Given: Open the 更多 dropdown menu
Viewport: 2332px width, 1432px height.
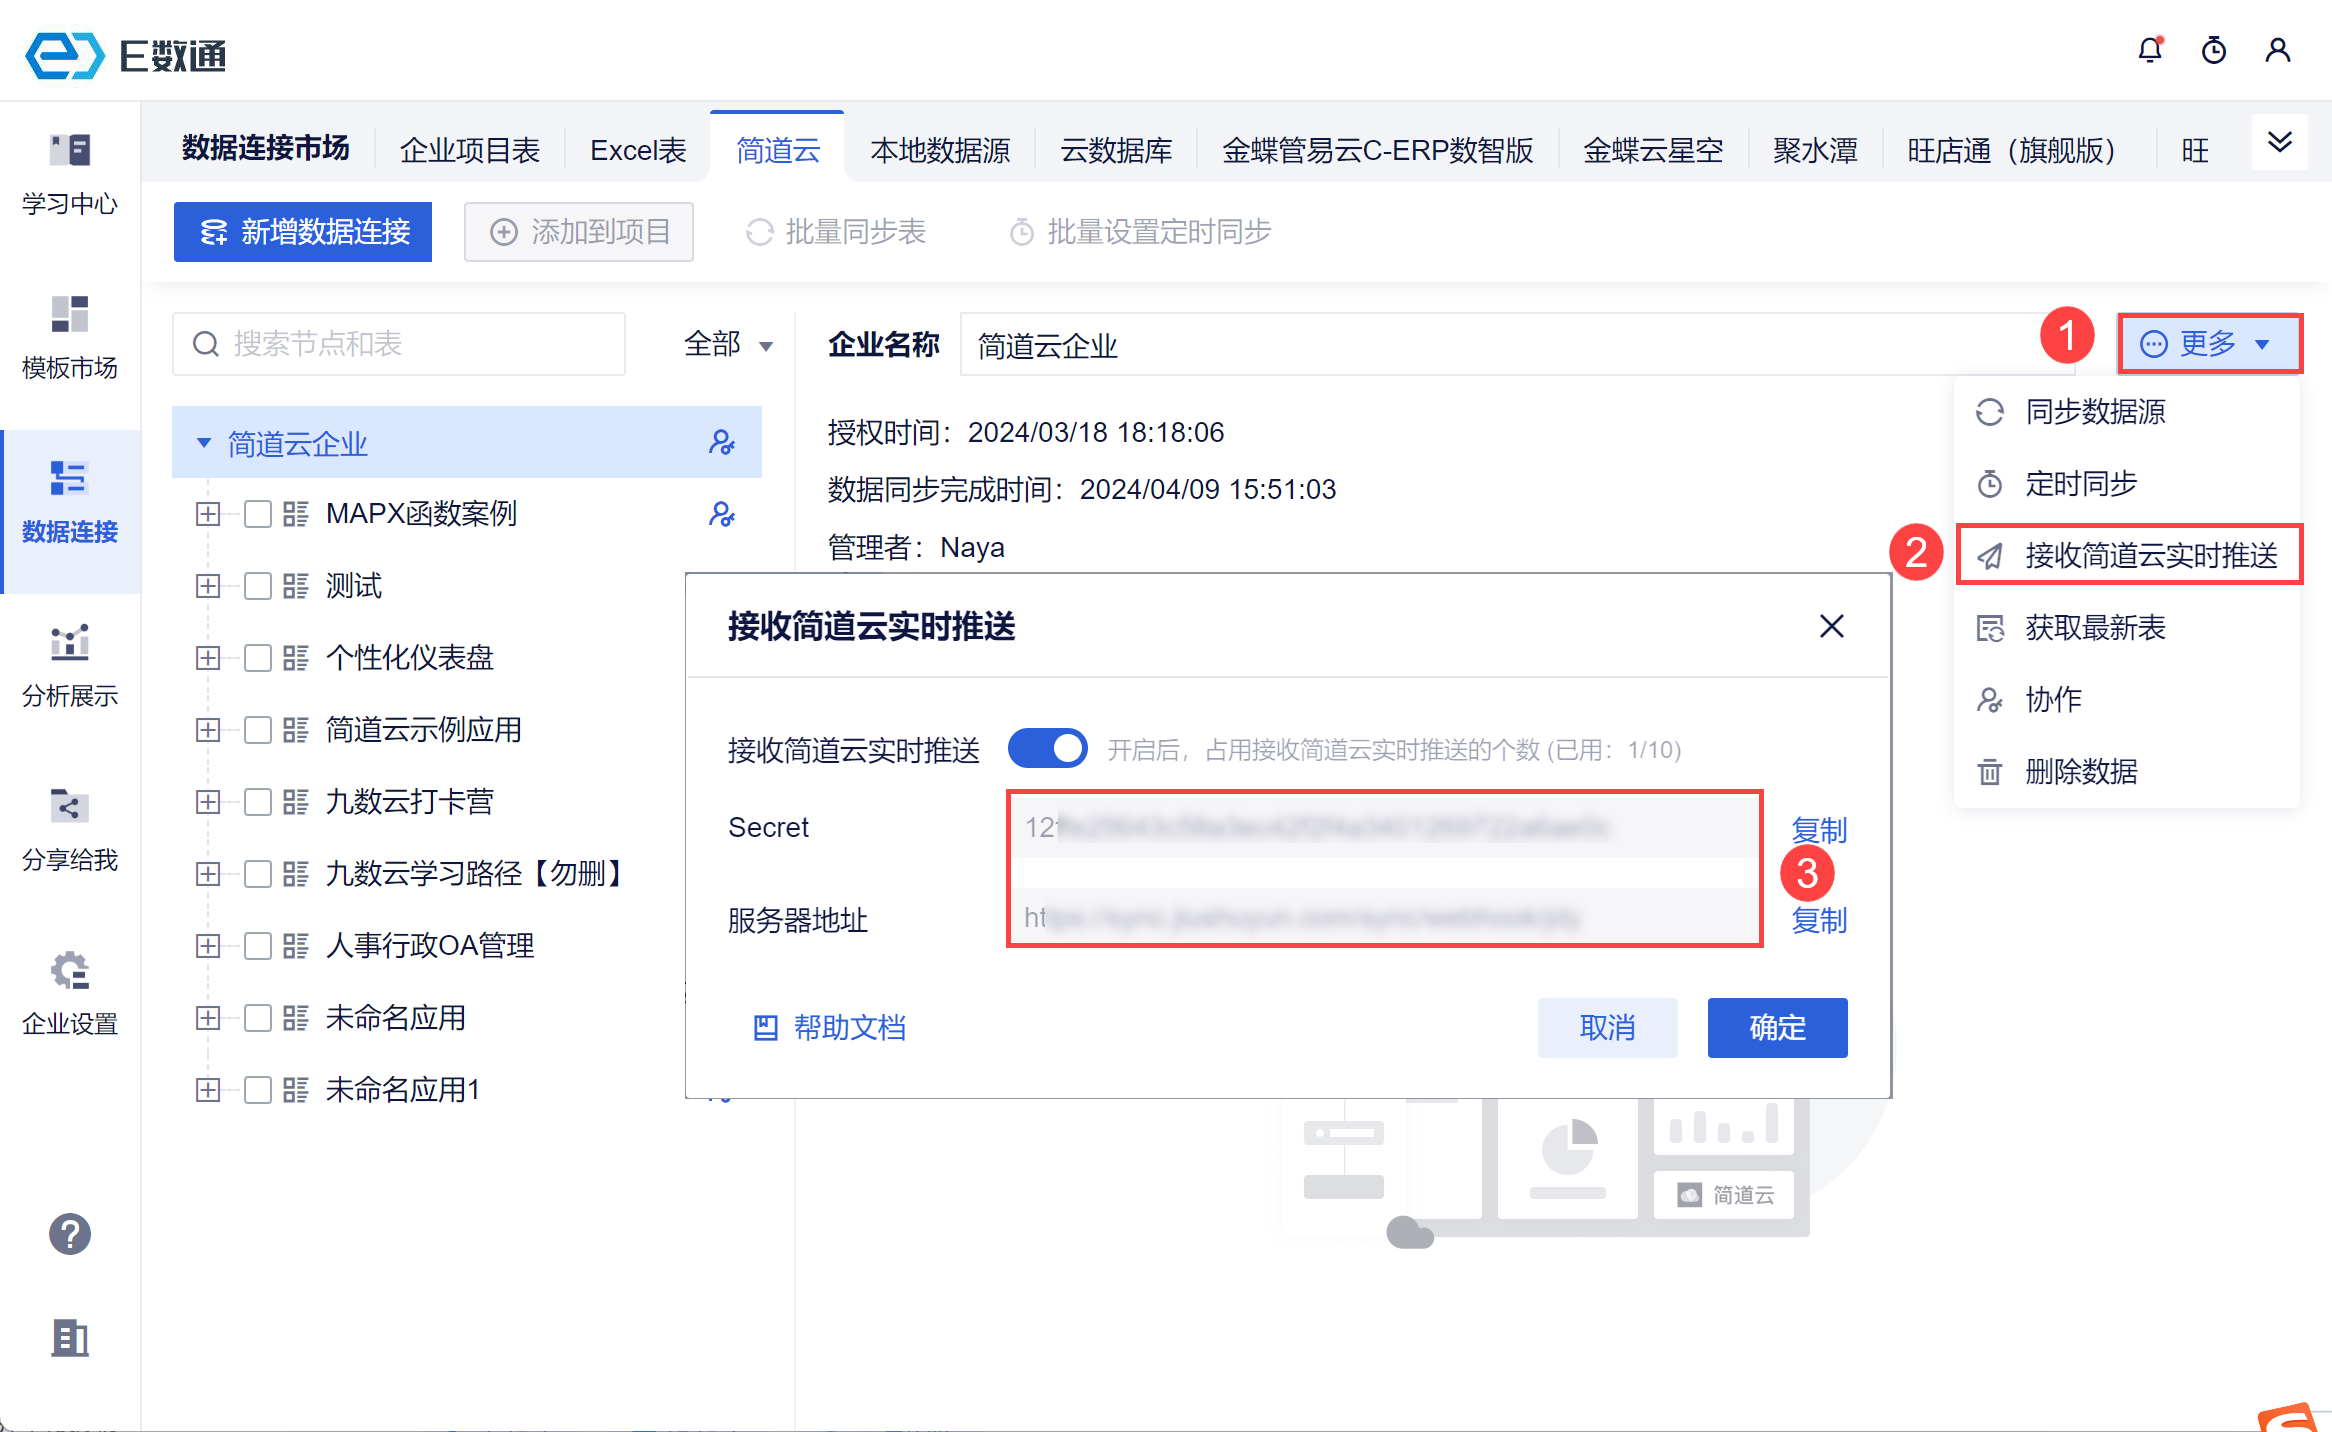Looking at the screenshot, I should (x=2208, y=344).
